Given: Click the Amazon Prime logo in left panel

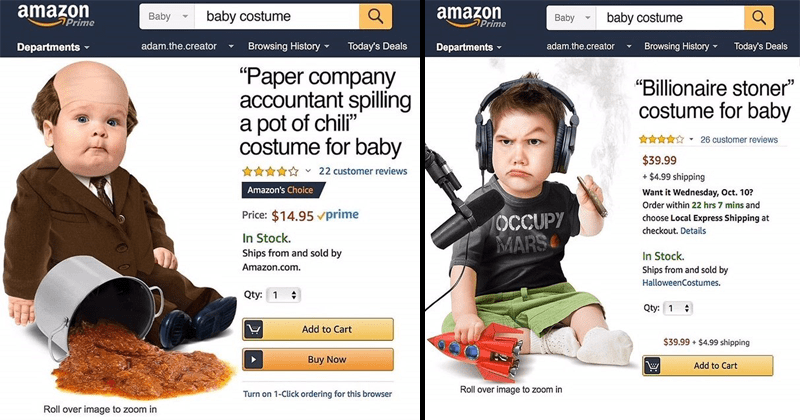Looking at the screenshot, I should click(56, 16).
